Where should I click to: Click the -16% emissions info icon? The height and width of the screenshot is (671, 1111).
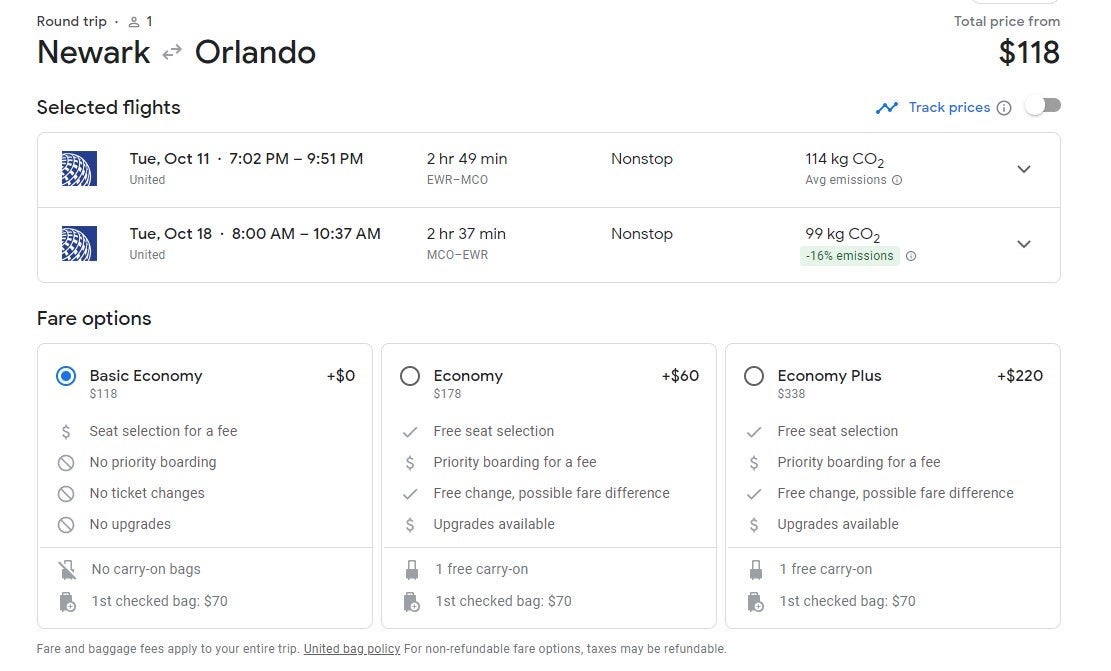[x=911, y=256]
